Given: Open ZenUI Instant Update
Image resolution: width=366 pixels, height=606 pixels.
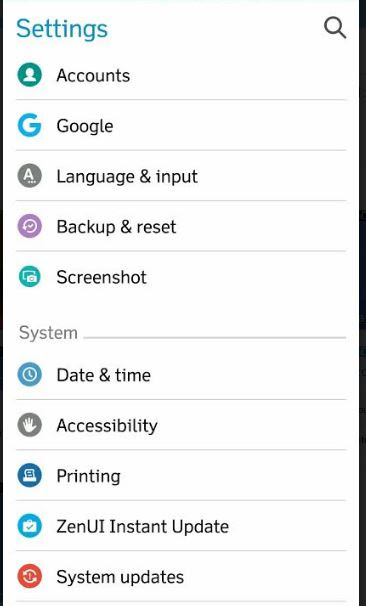Looking at the screenshot, I should click(x=181, y=526).
